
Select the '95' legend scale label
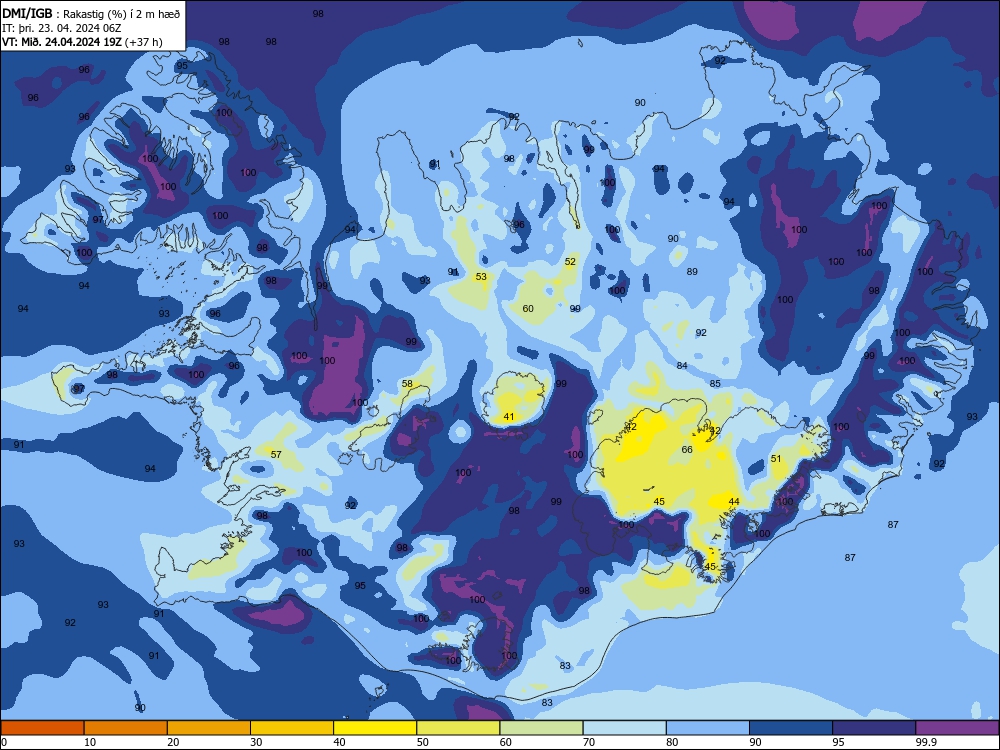(x=839, y=742)
